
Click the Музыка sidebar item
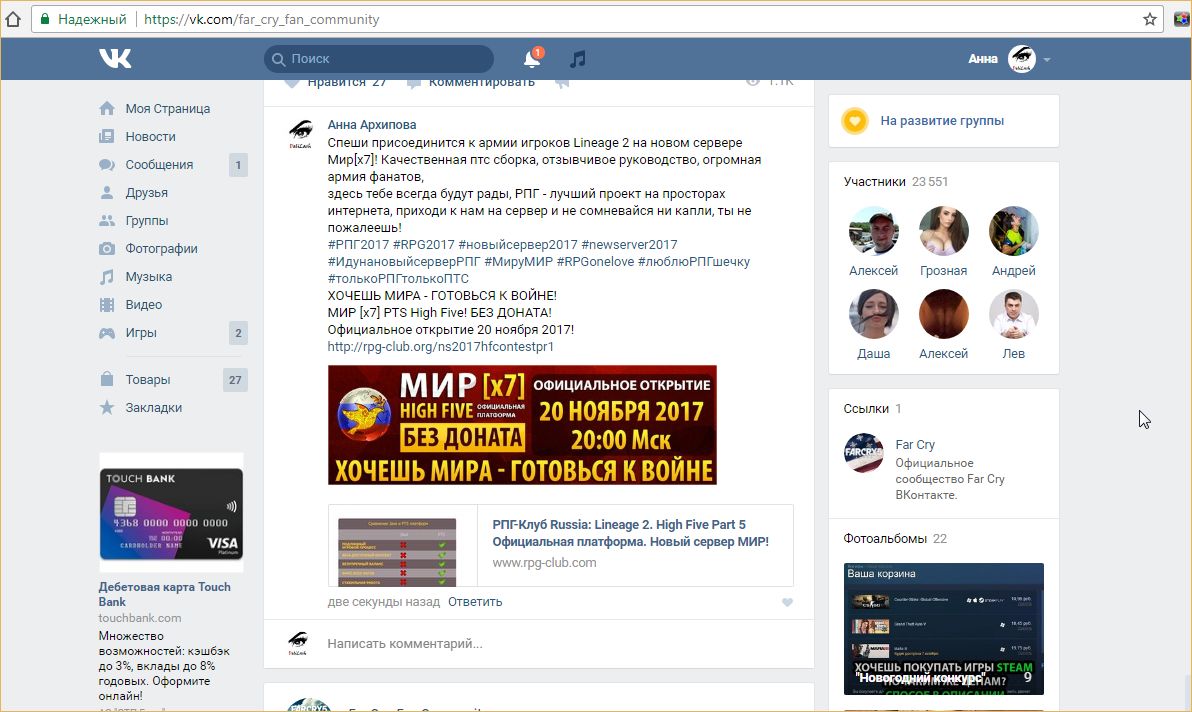point(149,277)
